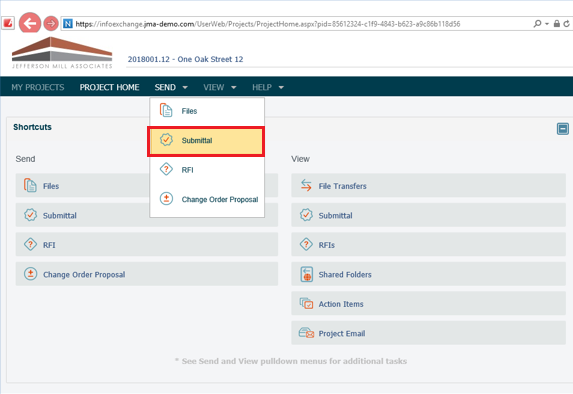This screenshot has height=394, width=573.
Task: Choose Files in the Send dropdown menu
Action: tap(207, 111)
